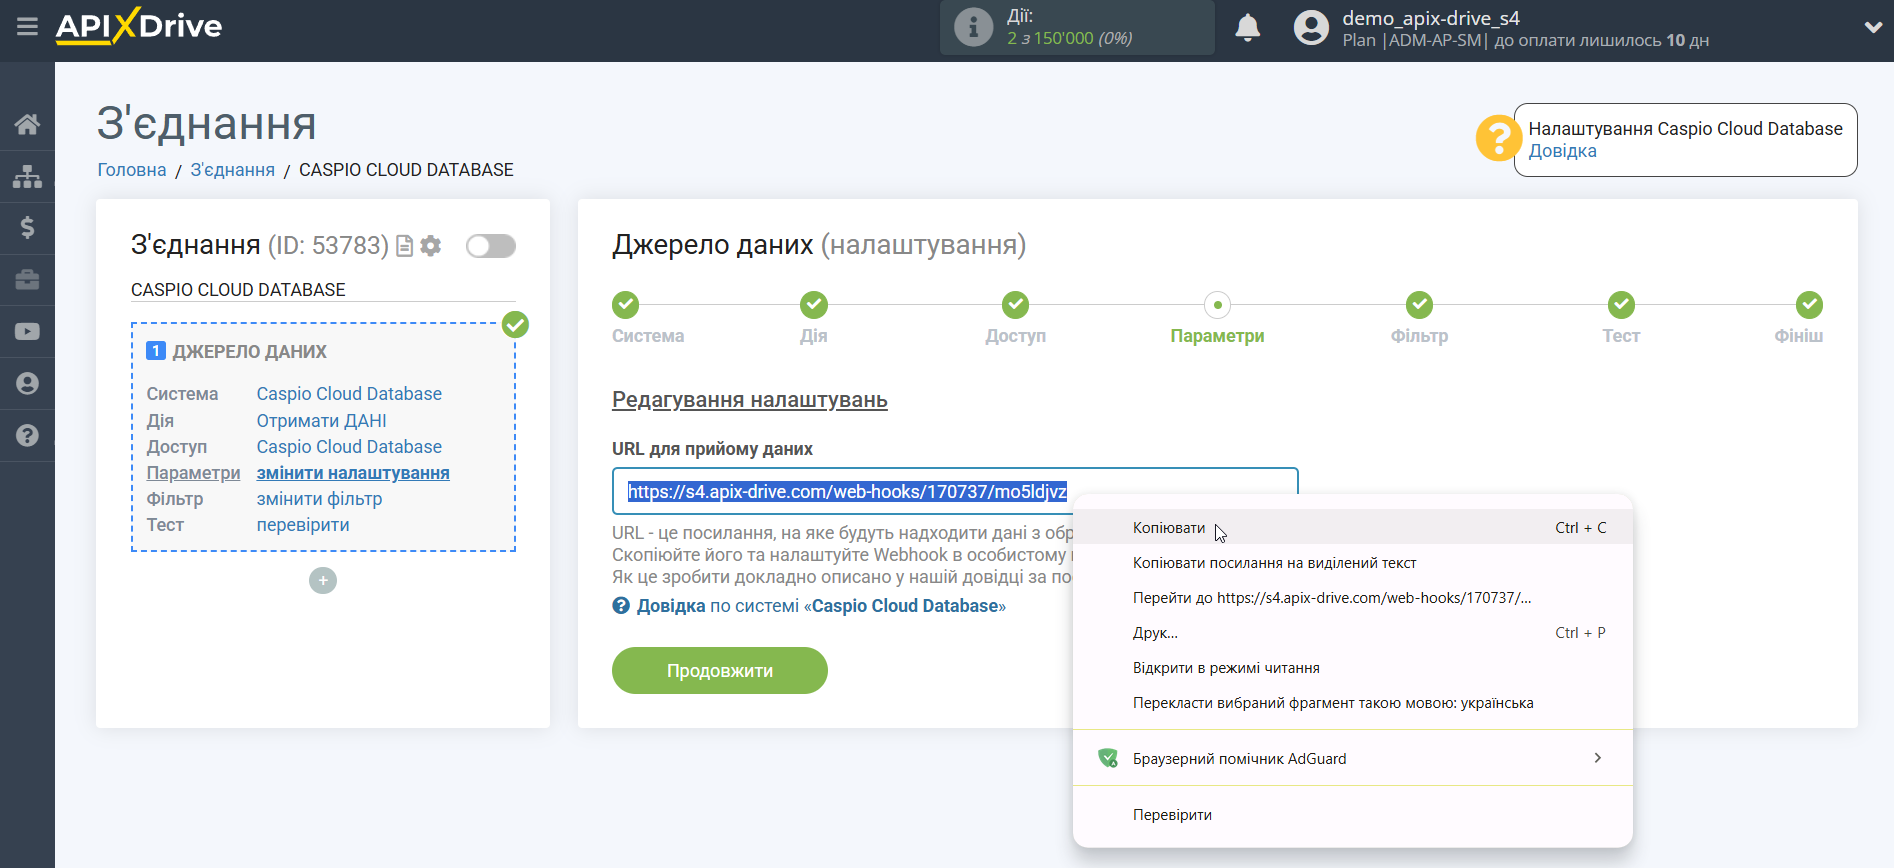
Task: Toggle the connection enable switch
Action: tap(491, 246)
